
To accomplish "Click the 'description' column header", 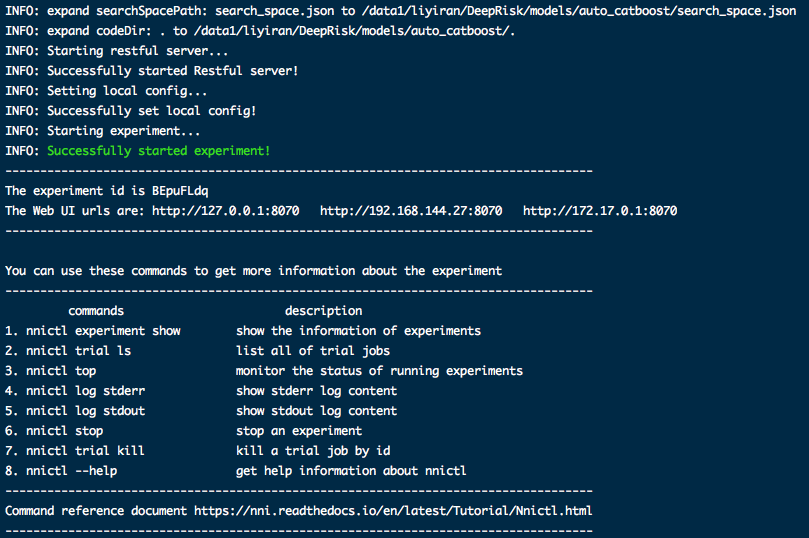I will (323, 311).
